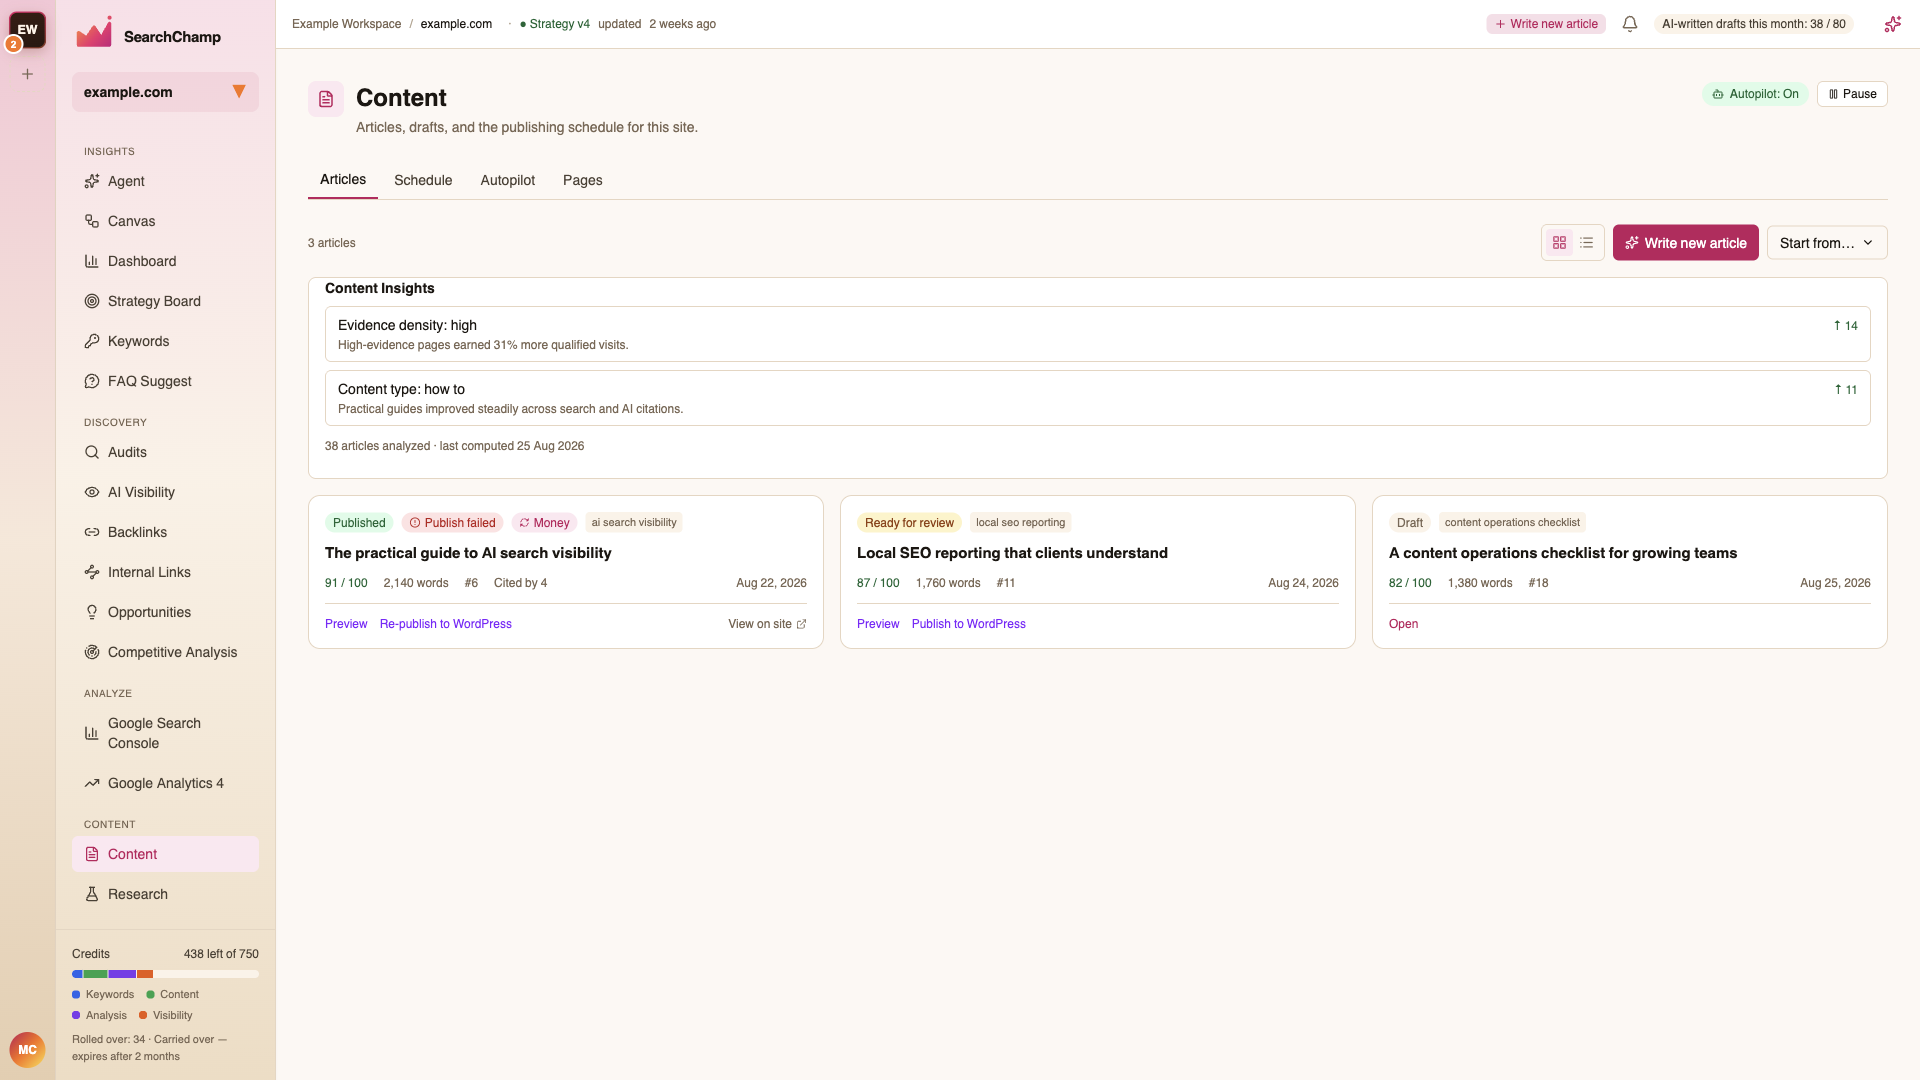The width and height of the screenshot is (1920, 1080).
Task: Switch to the Autopilot tab
Action: (x=507, y=180)
